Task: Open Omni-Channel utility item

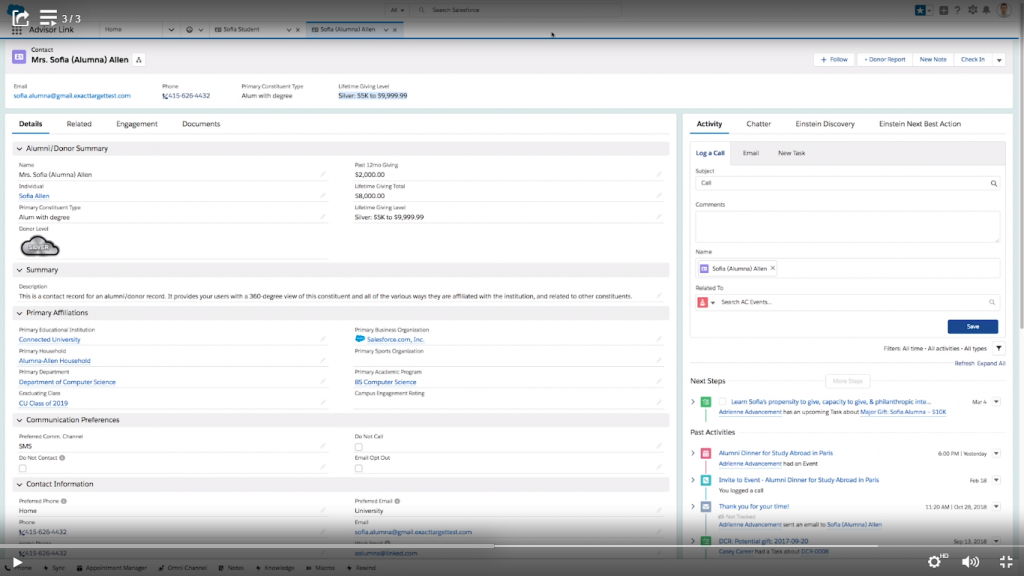Action: [x=182, y=568]
